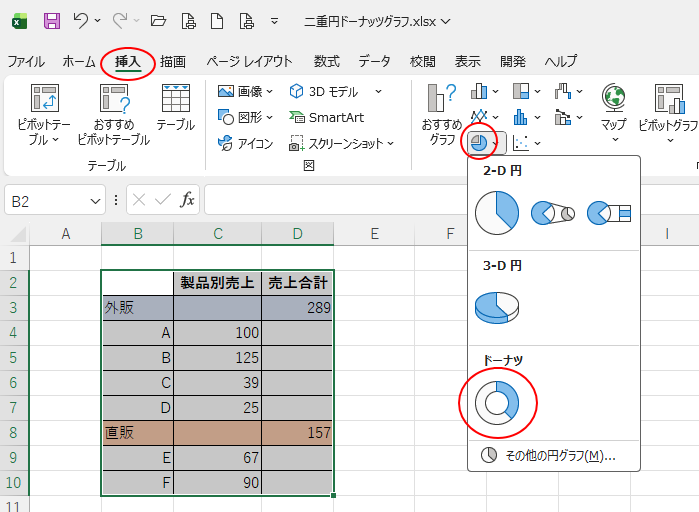Click おすすめピボットテーブル button

click(114, 115)
